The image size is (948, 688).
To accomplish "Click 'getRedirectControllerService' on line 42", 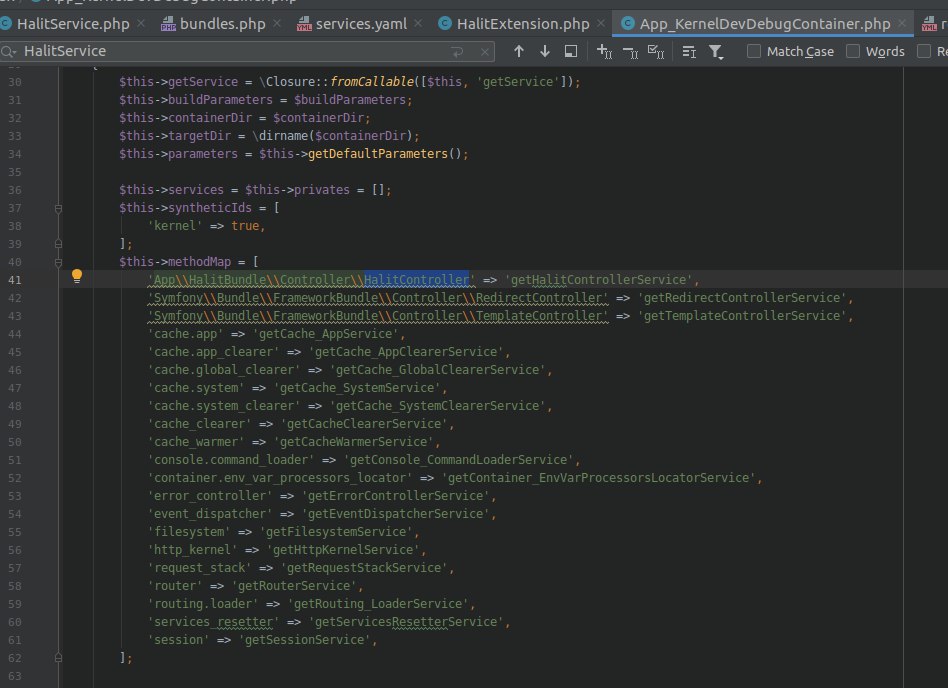I will point(742,298).
